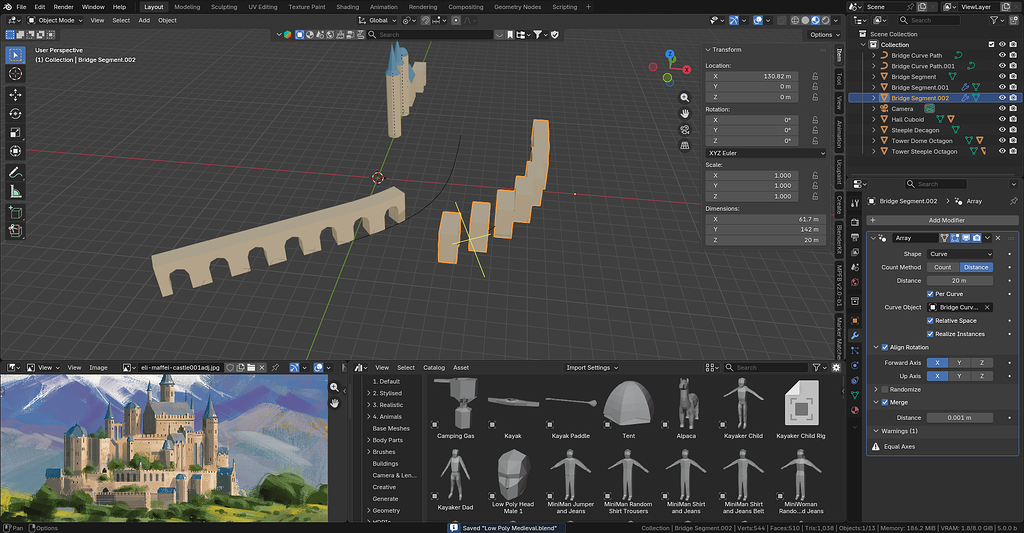Select the Move tool

tap(15, 95)
